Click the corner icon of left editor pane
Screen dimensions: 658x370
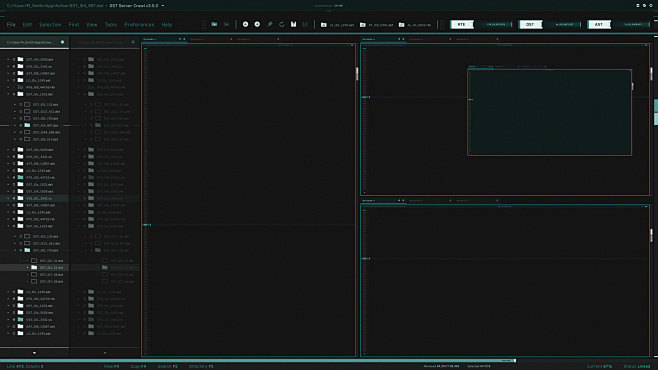pos(352,45)
